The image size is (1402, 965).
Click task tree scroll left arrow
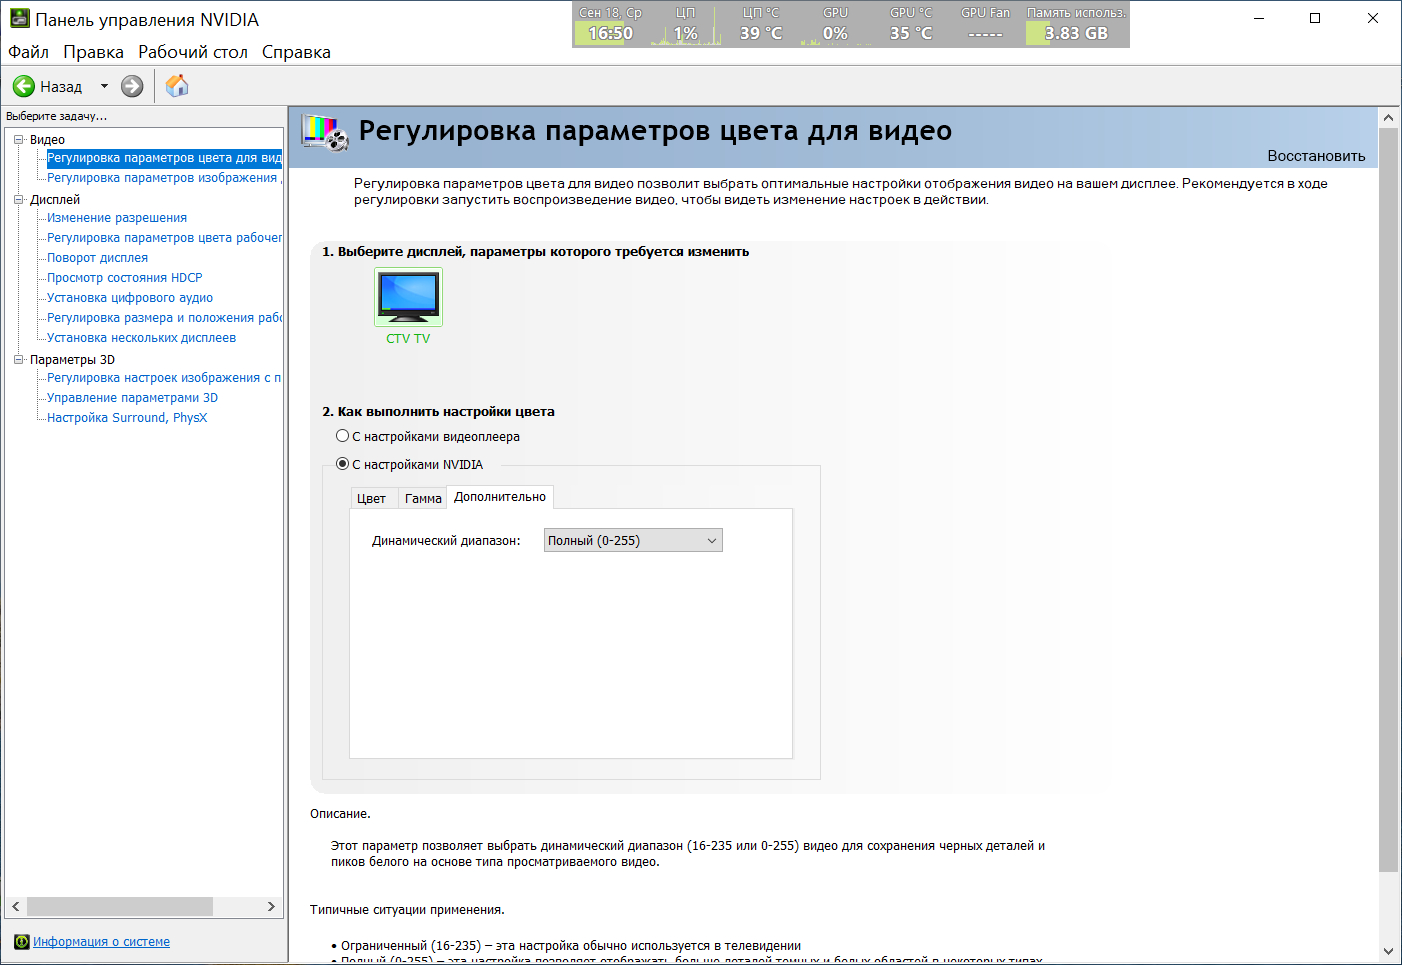tap(15, 906)
